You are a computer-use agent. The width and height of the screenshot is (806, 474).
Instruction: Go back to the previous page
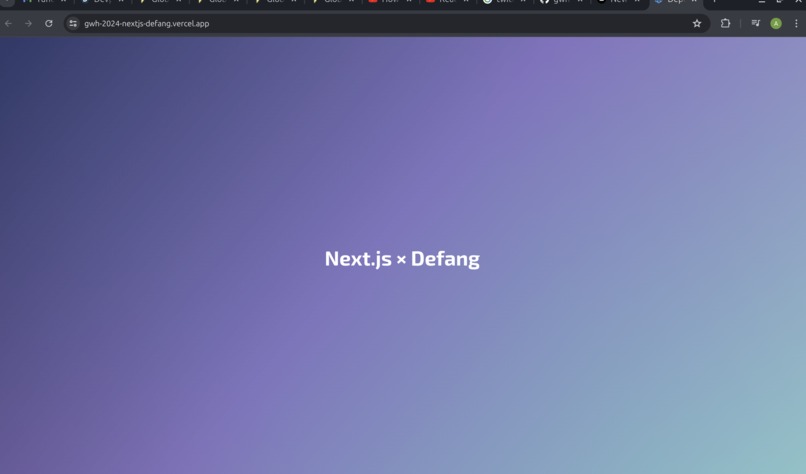click(8, 24)
